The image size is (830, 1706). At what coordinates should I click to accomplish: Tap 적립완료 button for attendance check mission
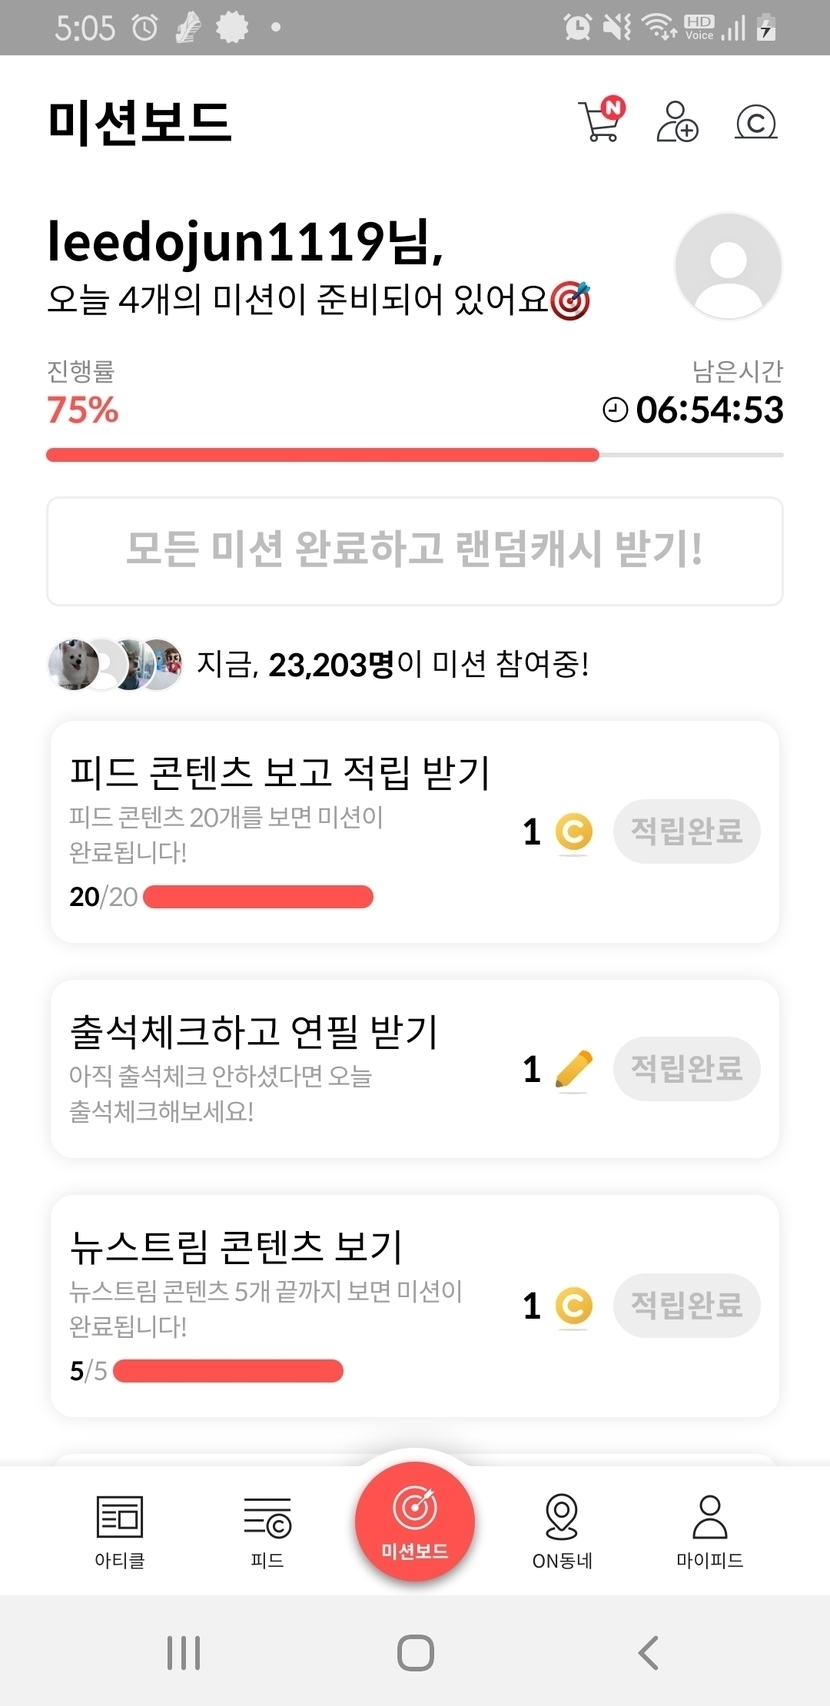(686, 1069)
